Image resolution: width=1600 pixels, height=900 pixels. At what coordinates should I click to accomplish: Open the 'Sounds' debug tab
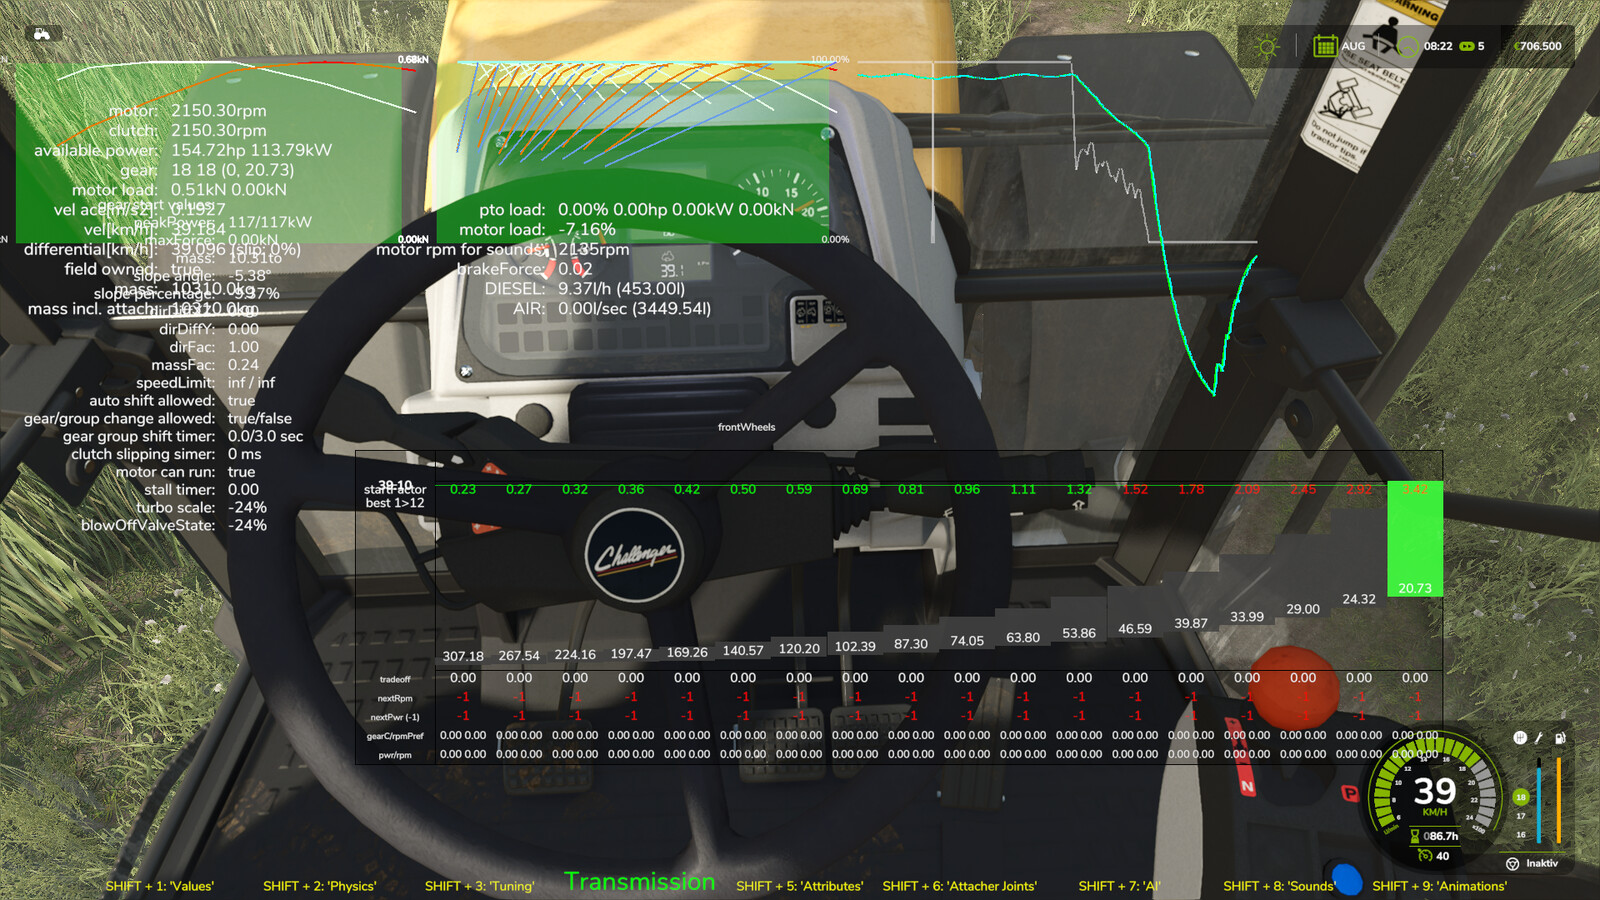tap(1287, 886)
